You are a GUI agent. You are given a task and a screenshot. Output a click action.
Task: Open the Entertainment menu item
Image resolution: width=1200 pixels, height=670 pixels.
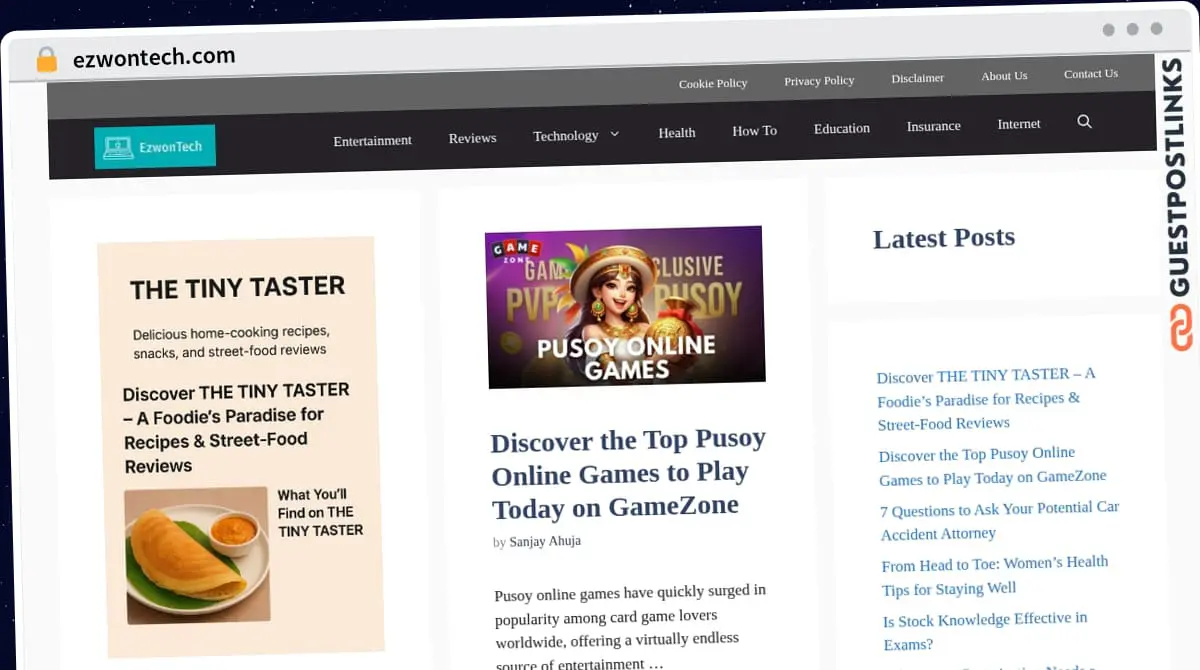[x=372, y=140]
